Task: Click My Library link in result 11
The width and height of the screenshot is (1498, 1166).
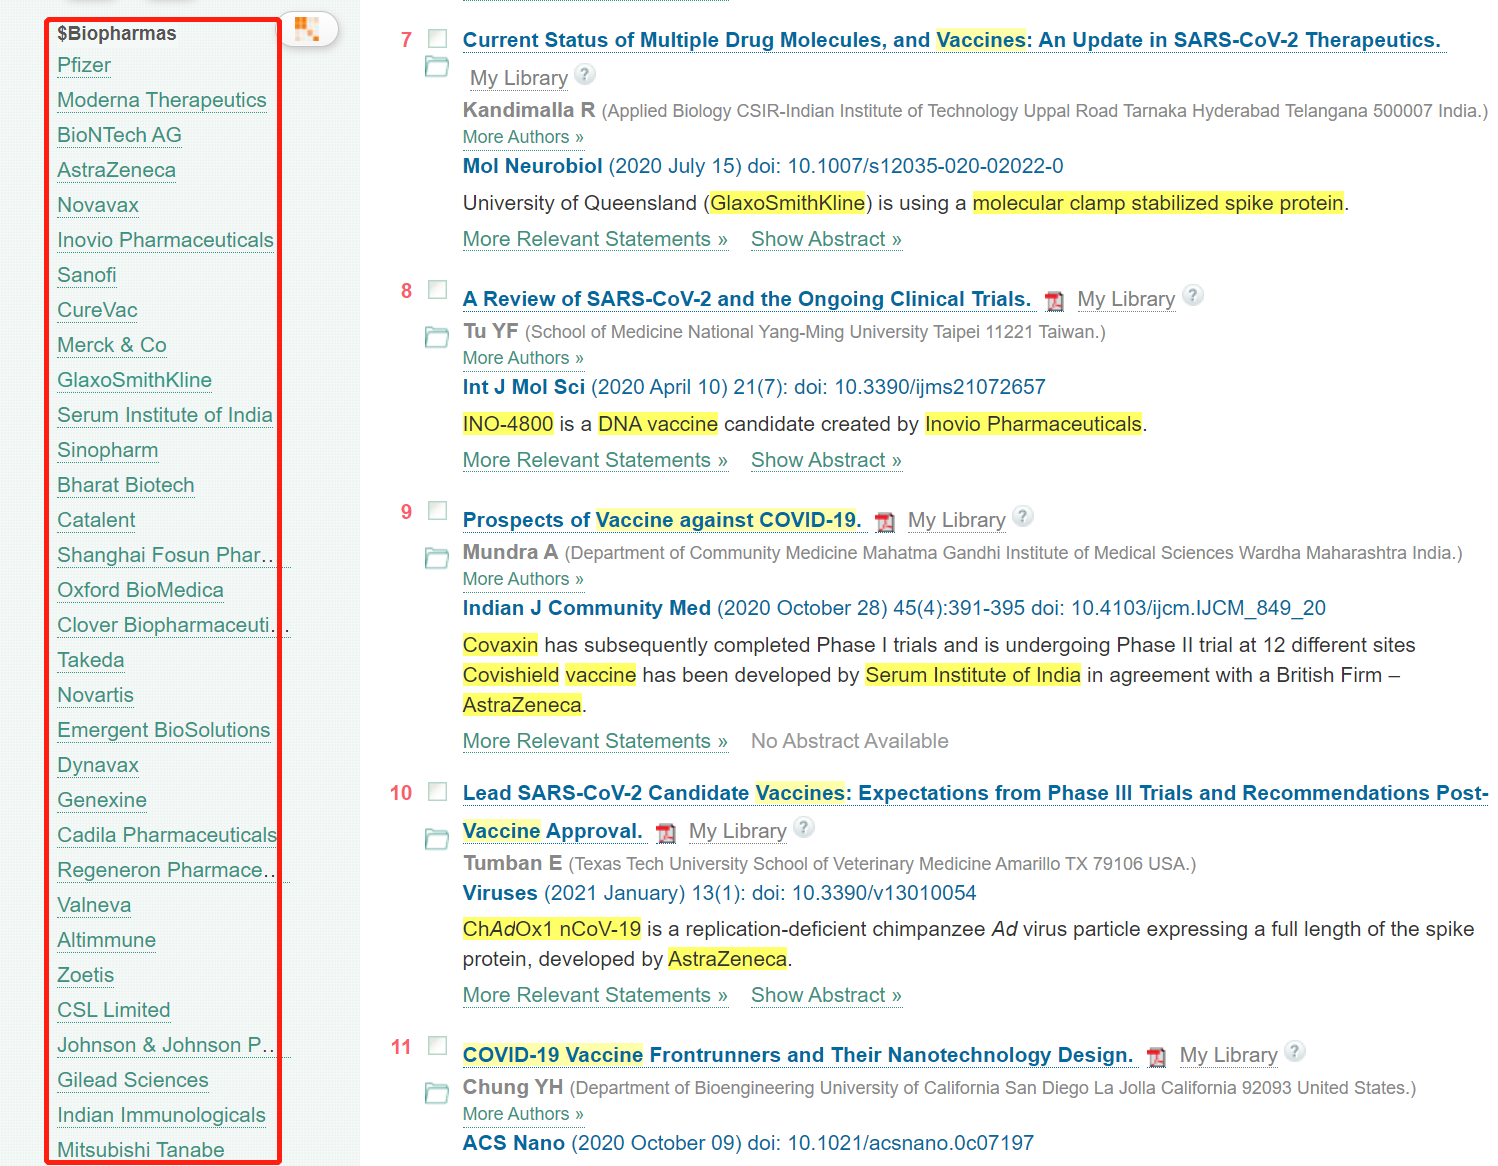Action: (1228, 1055)
